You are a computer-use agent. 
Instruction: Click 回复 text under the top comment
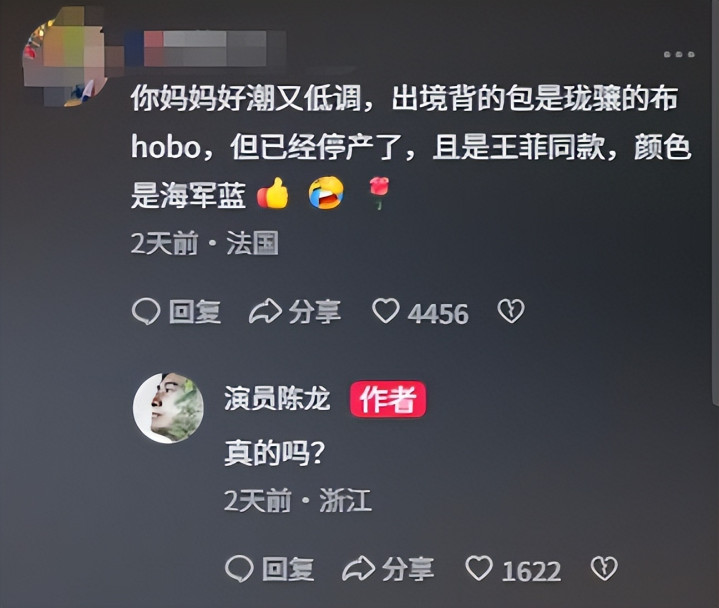[194, 312]
